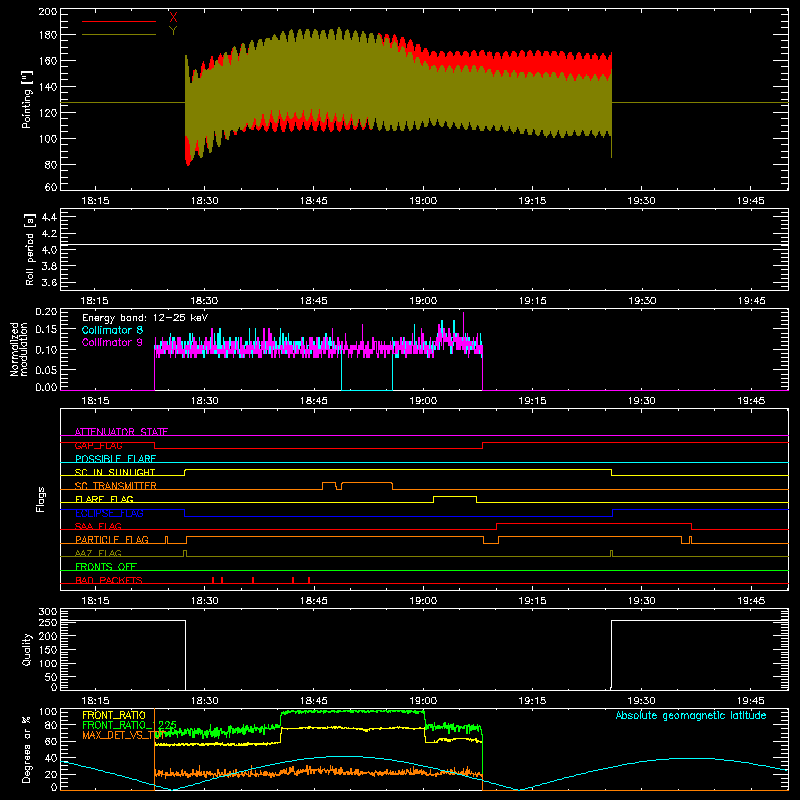This screenshot has height=800, width=800.
Task: Click the 19:15 label under the Quality plot
Action: [532, 701]
